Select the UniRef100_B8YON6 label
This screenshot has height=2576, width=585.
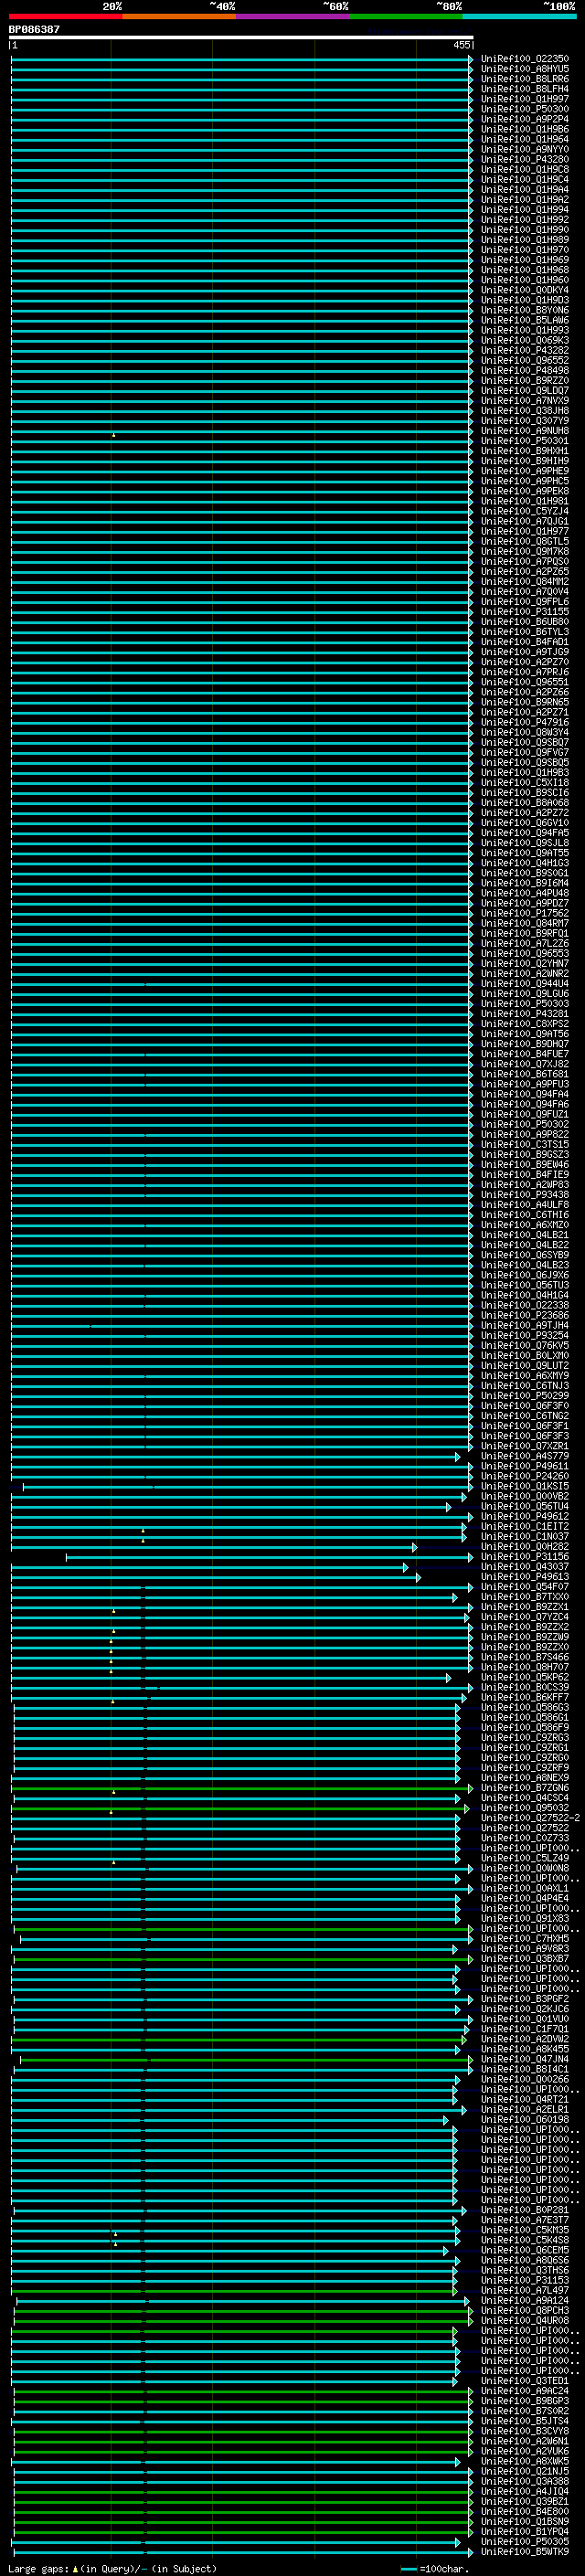click(525, 310)
